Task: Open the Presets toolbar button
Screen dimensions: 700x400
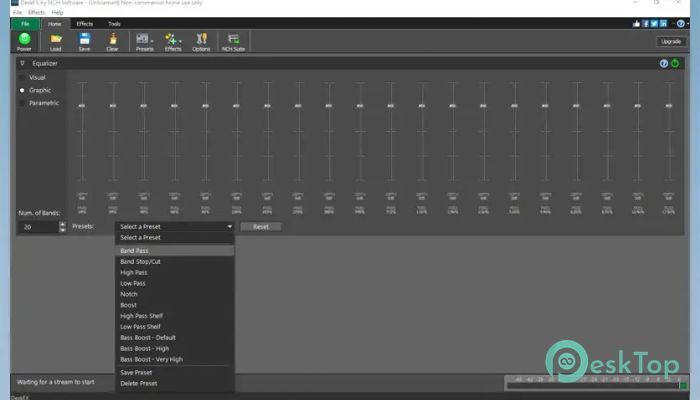Action: point(145,42)
